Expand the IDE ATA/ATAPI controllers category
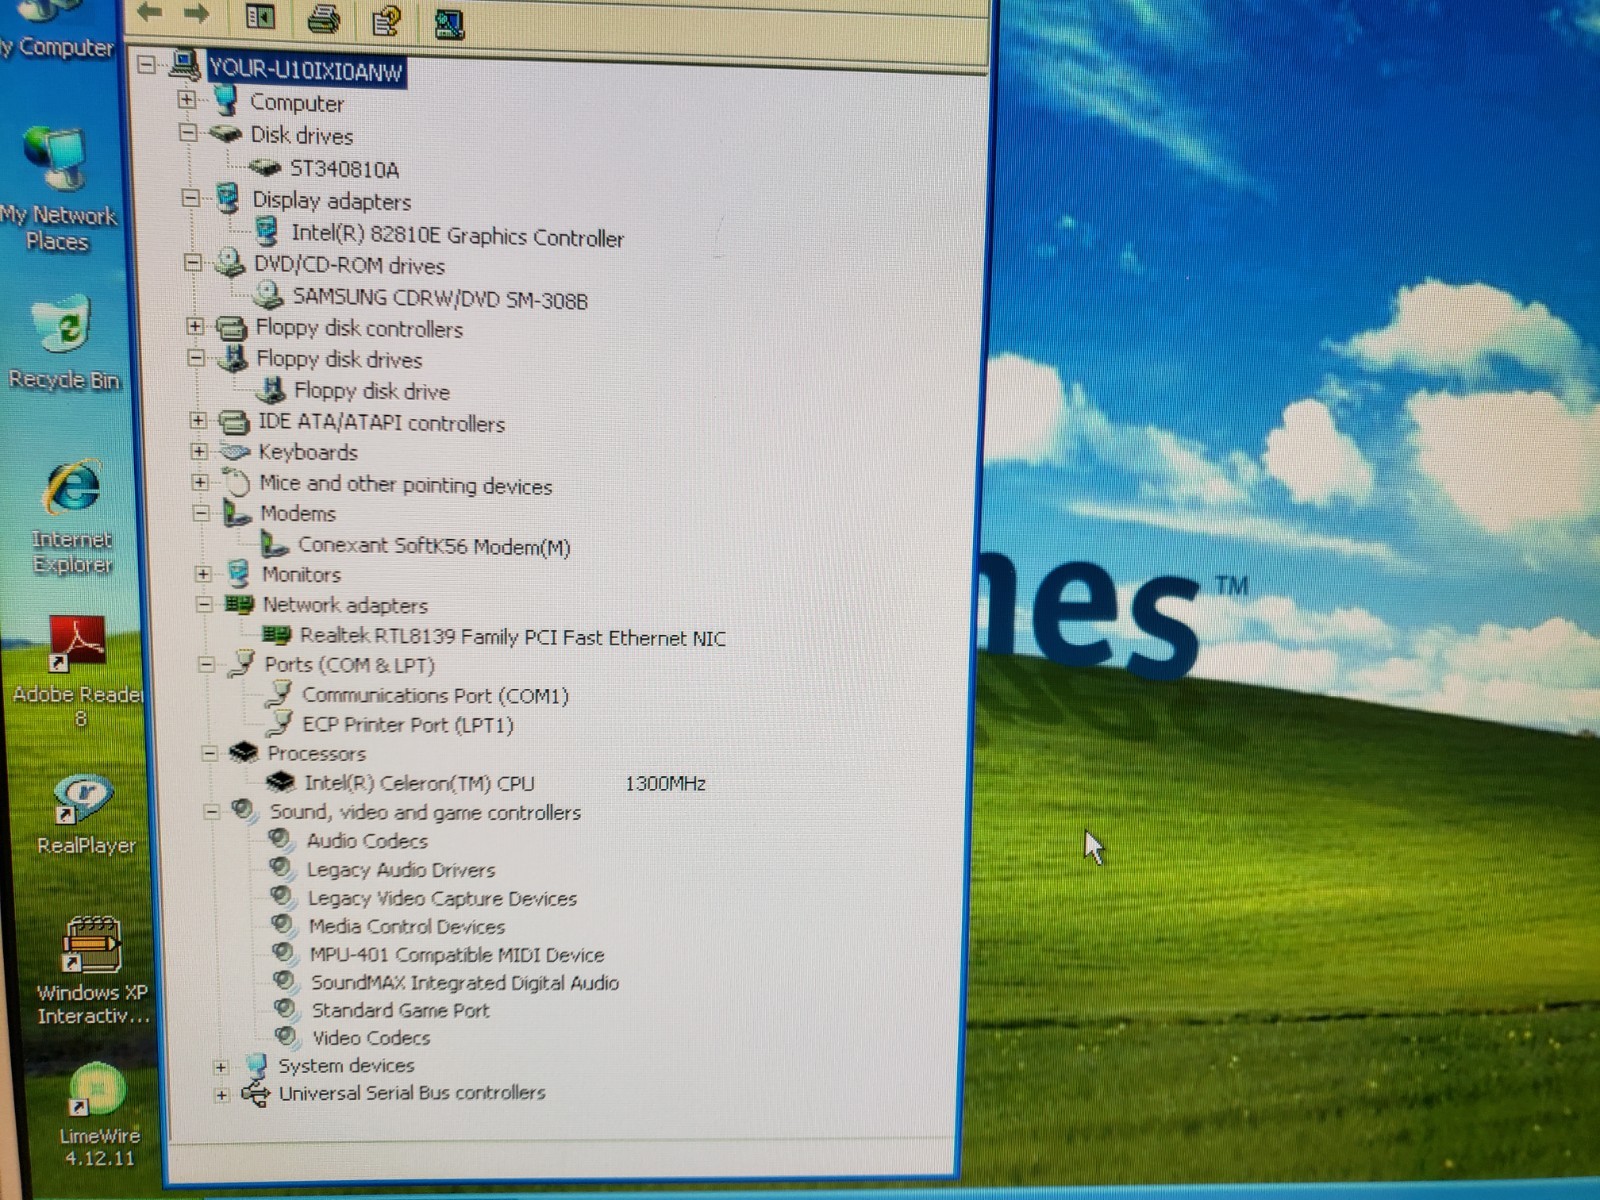1600x1200 pixels. tap(198, 421)
